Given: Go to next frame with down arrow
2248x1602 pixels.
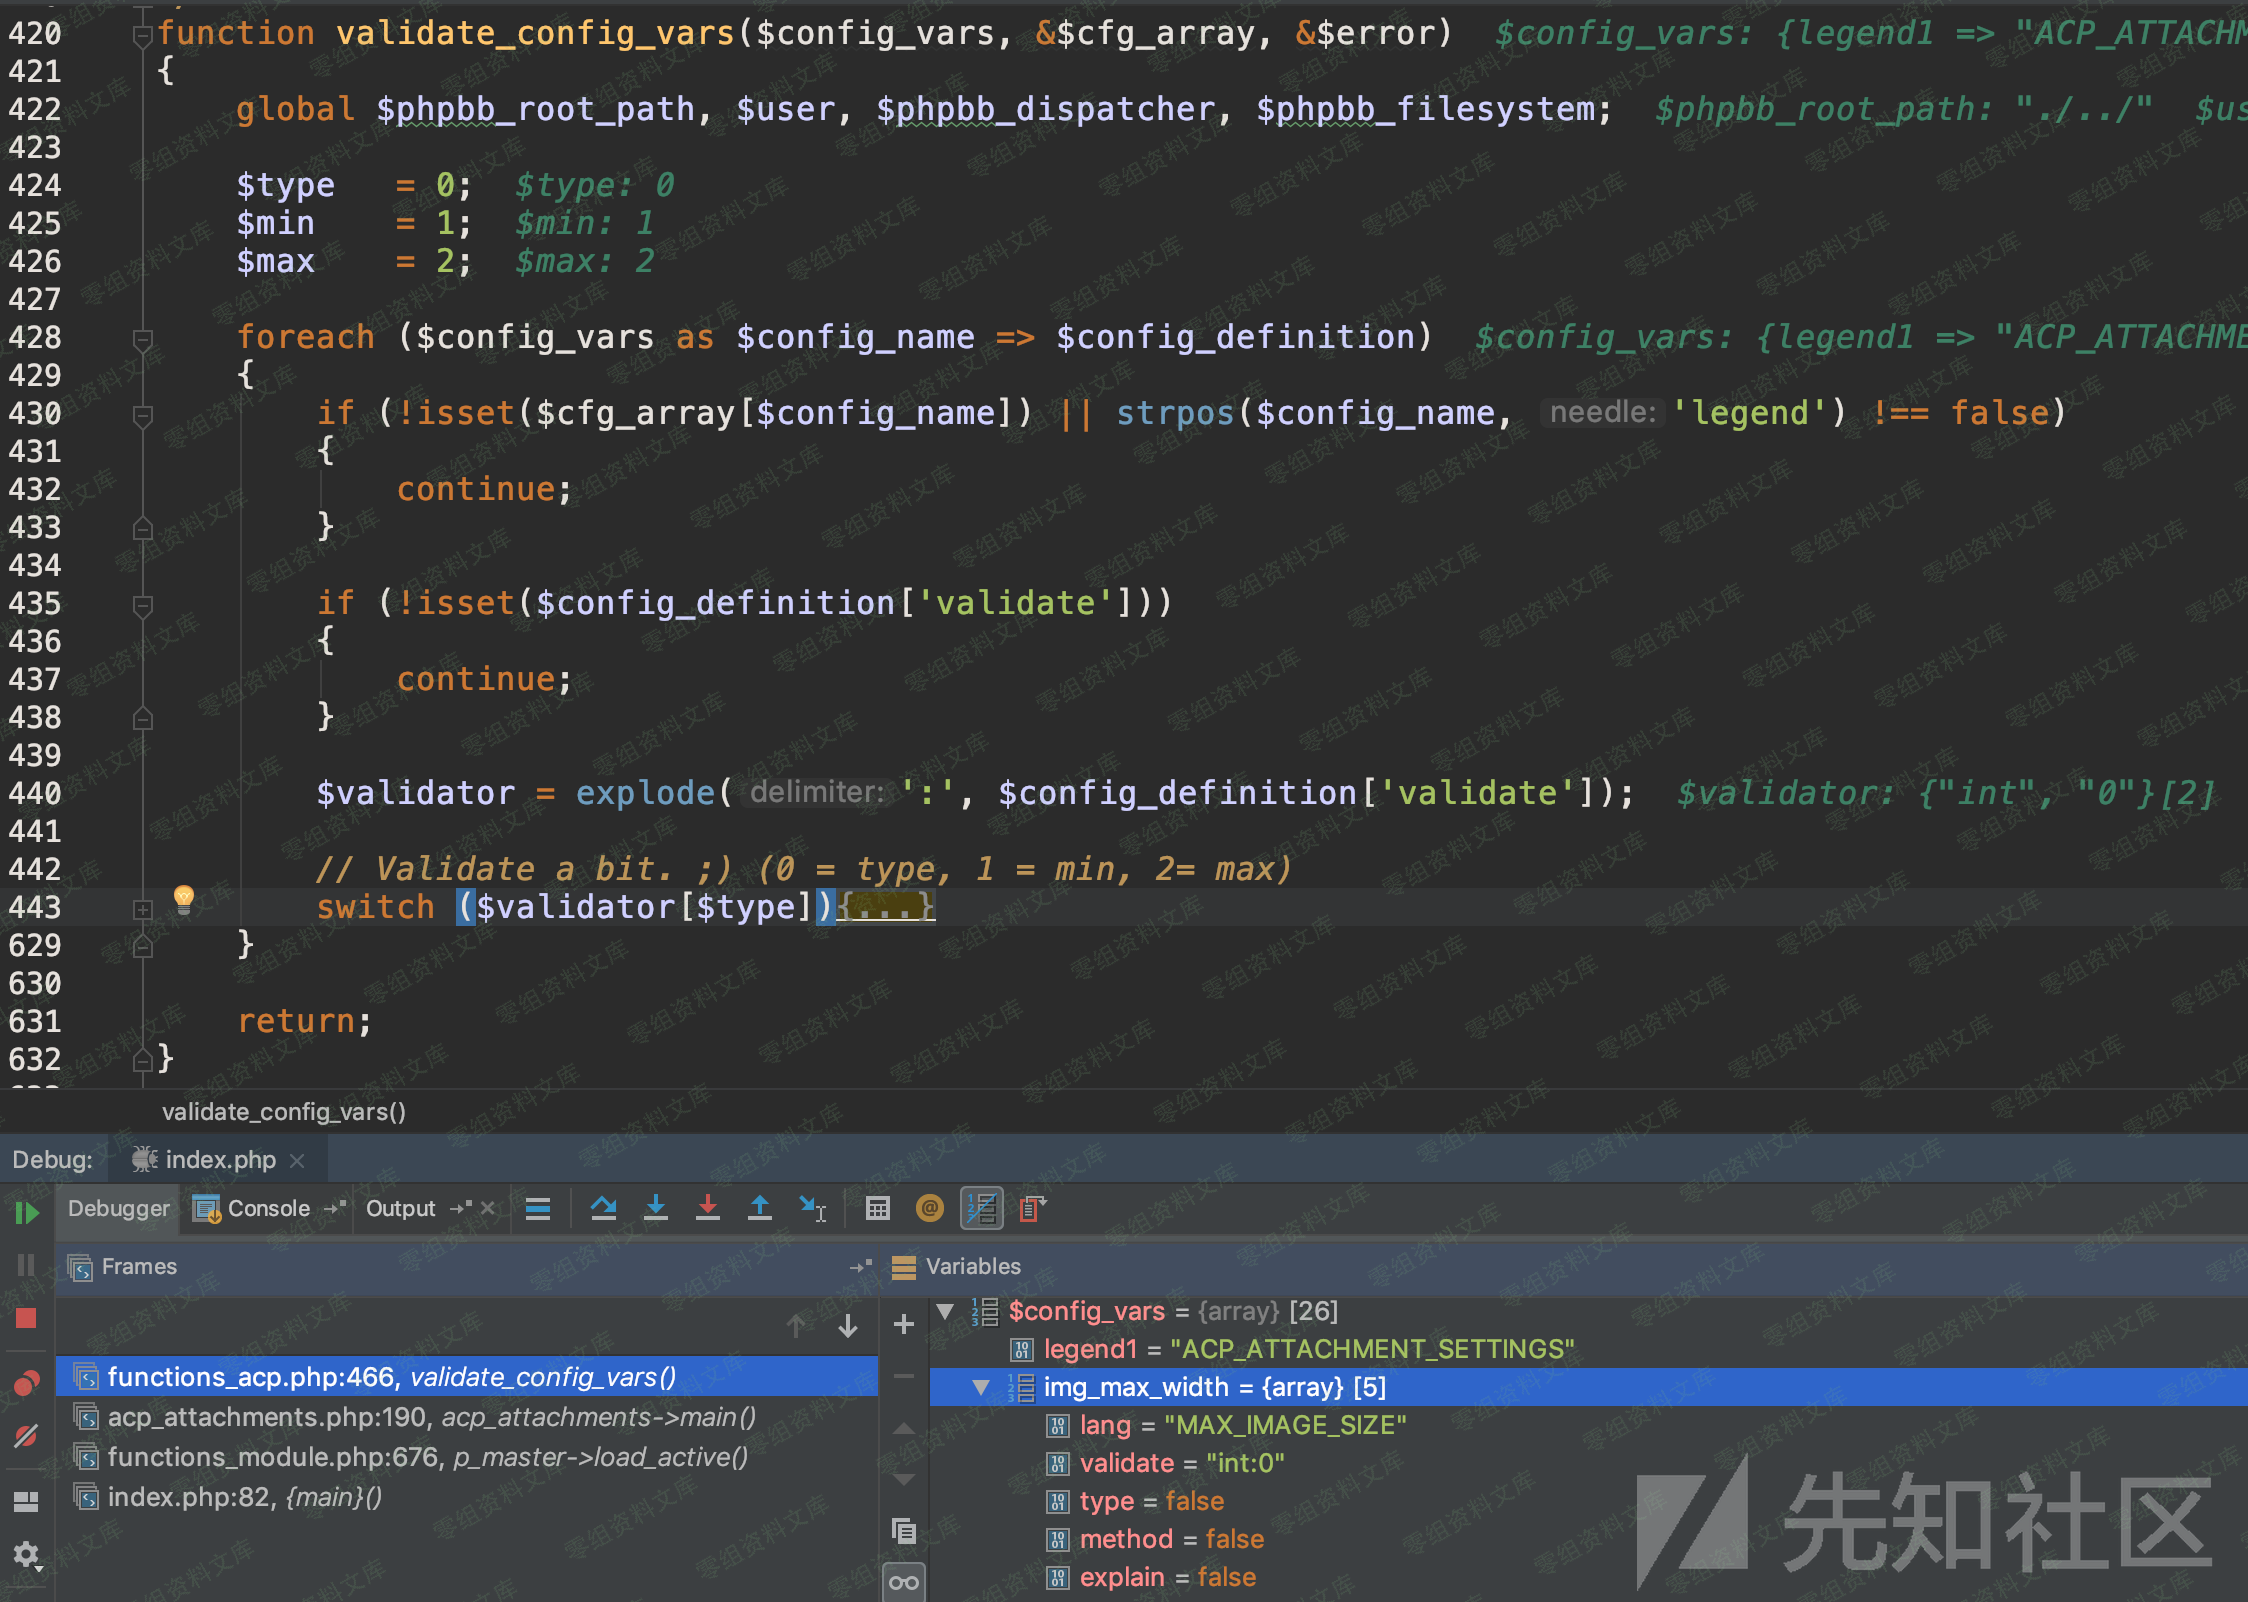Looking at the screenshot, I should (848, 1326).
